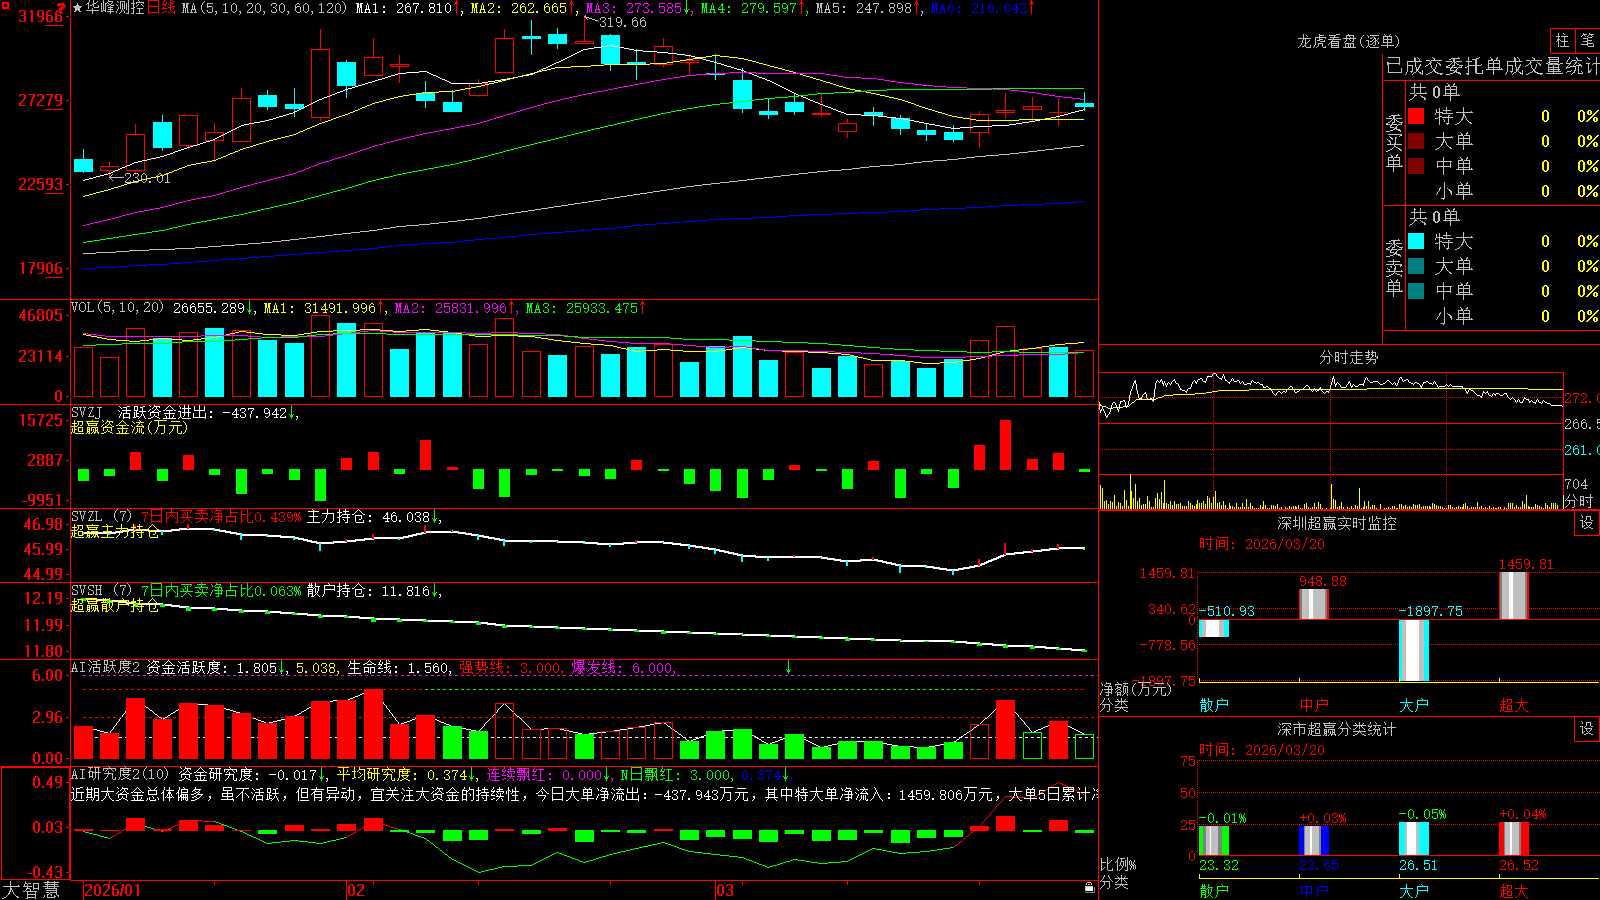Click the 深市超赢分类统计 panel title

click(1336, 729)
